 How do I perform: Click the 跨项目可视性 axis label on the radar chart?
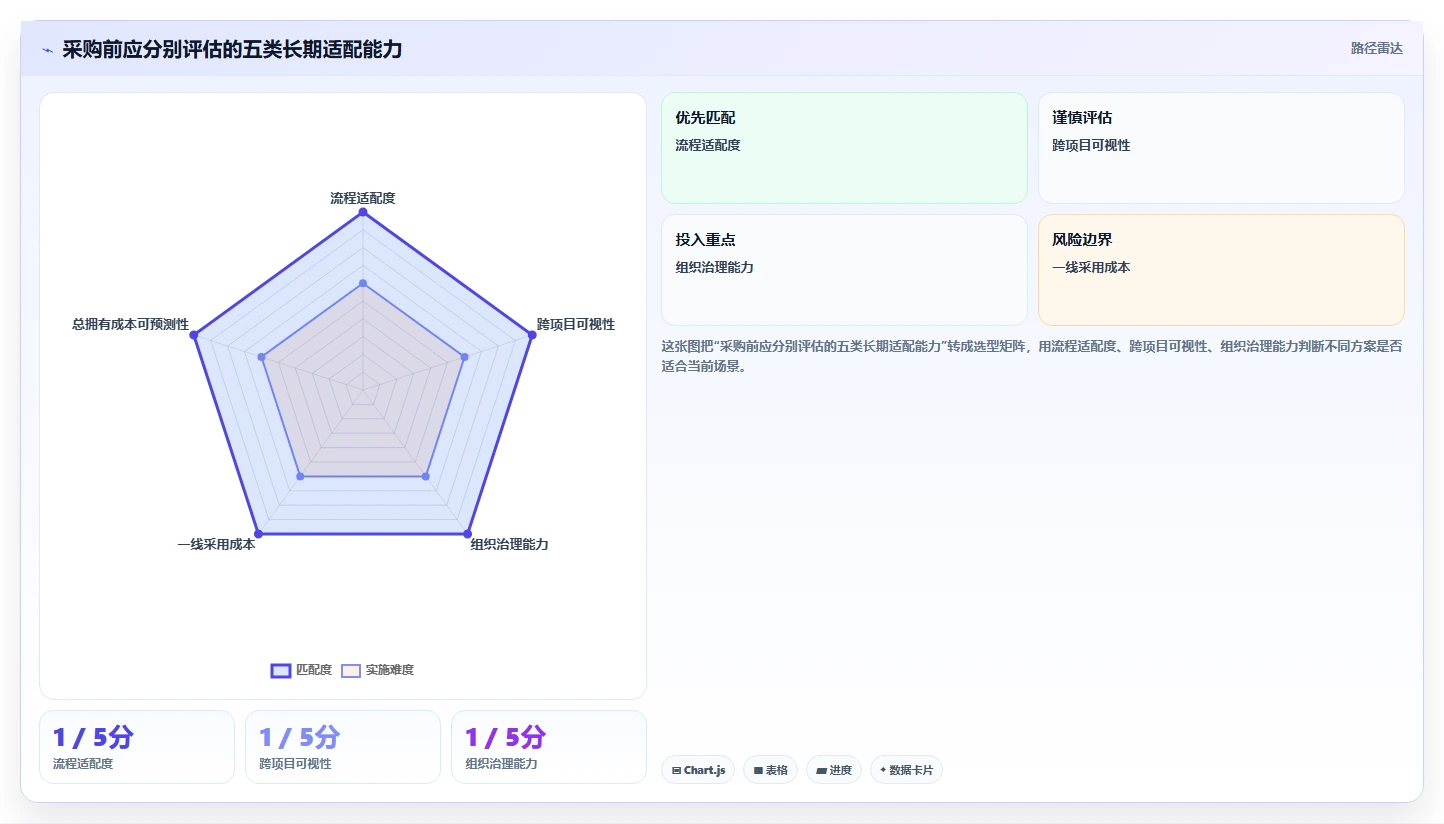[576, 324]
